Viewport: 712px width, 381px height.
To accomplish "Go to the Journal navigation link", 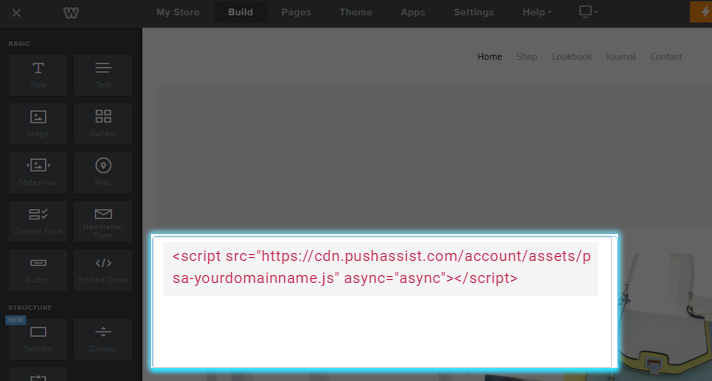I will (621, 57).
